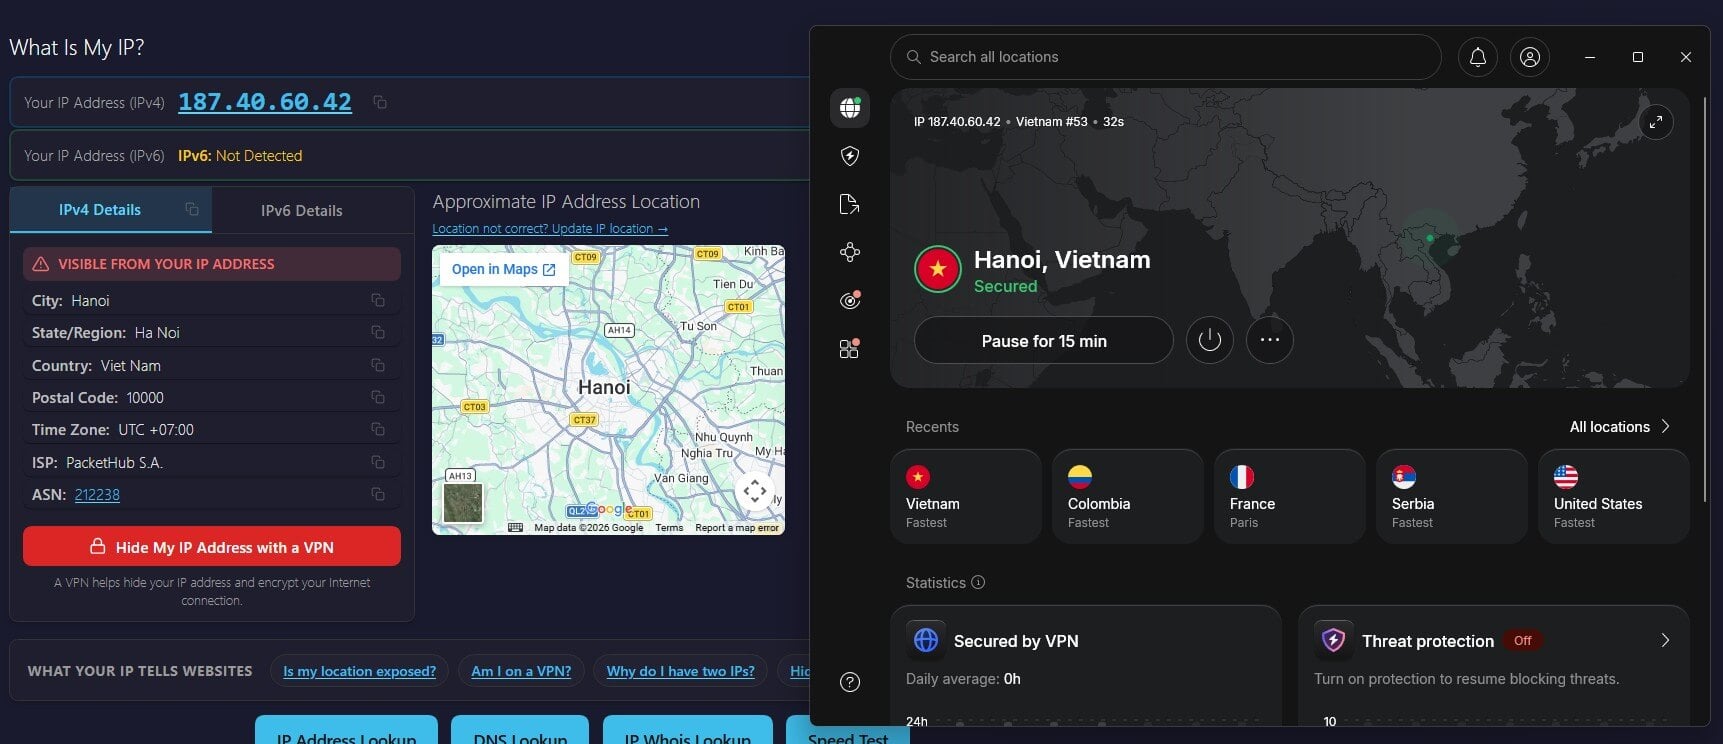
Task: Click Why do I have two IPs? link
Action: (x=680, y=671)
